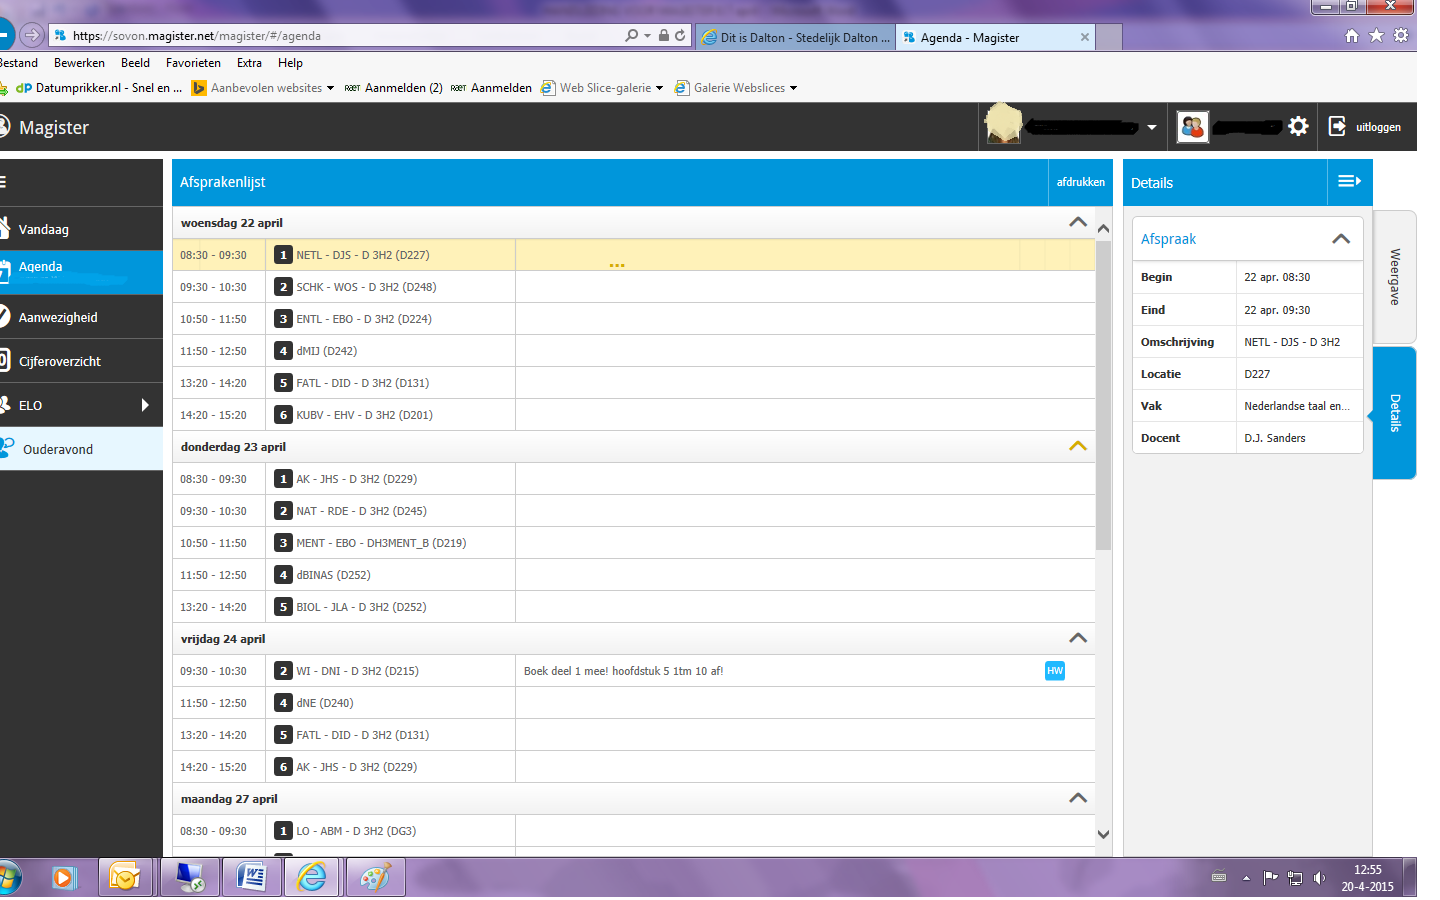Select the Details side tab
Screen dimensions: 1440x900
click(1394, 412)
